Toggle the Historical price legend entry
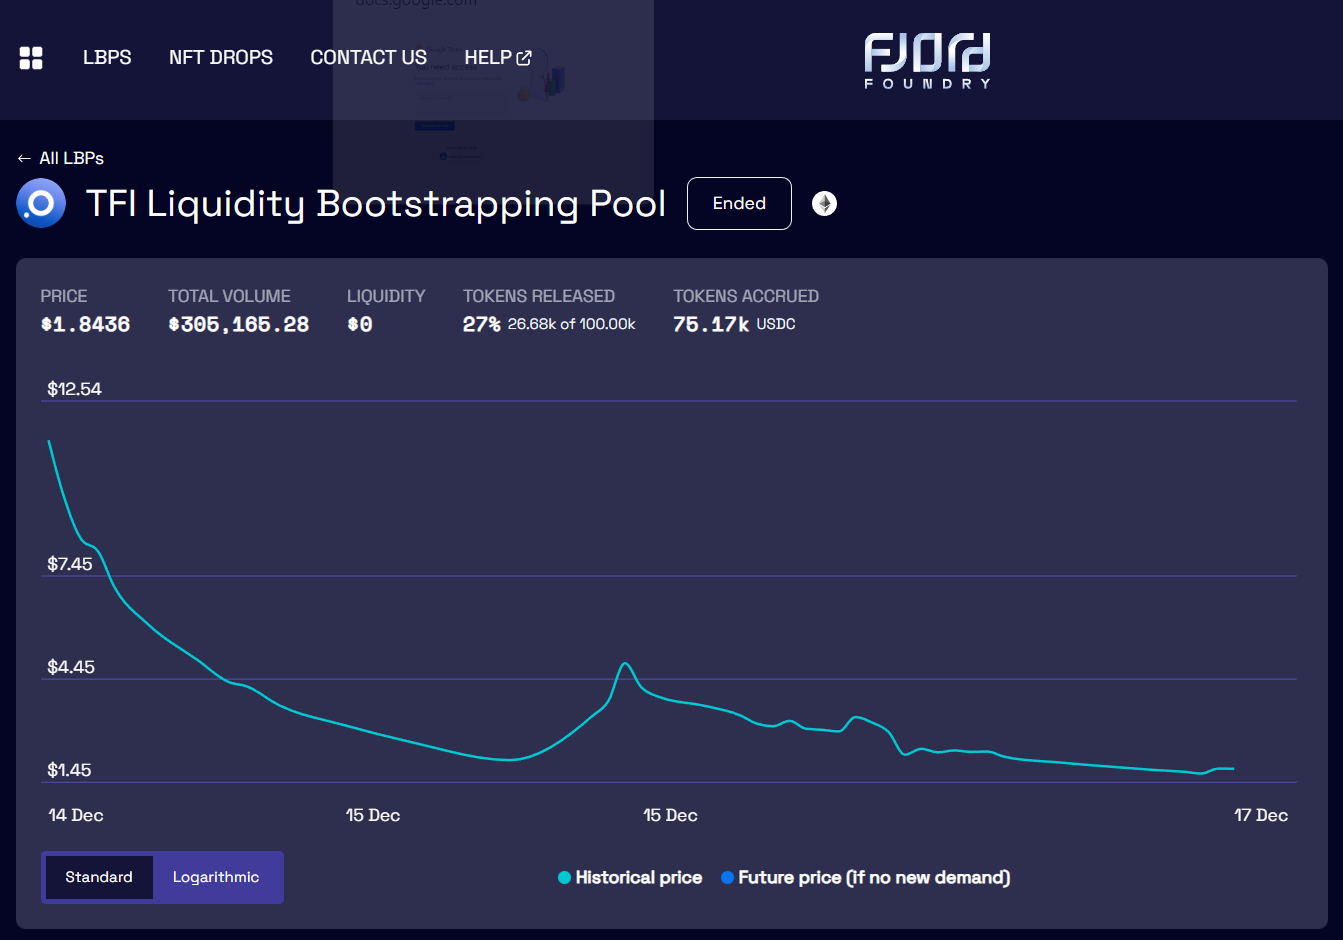The image size is (1343, 940). point(630,877)
